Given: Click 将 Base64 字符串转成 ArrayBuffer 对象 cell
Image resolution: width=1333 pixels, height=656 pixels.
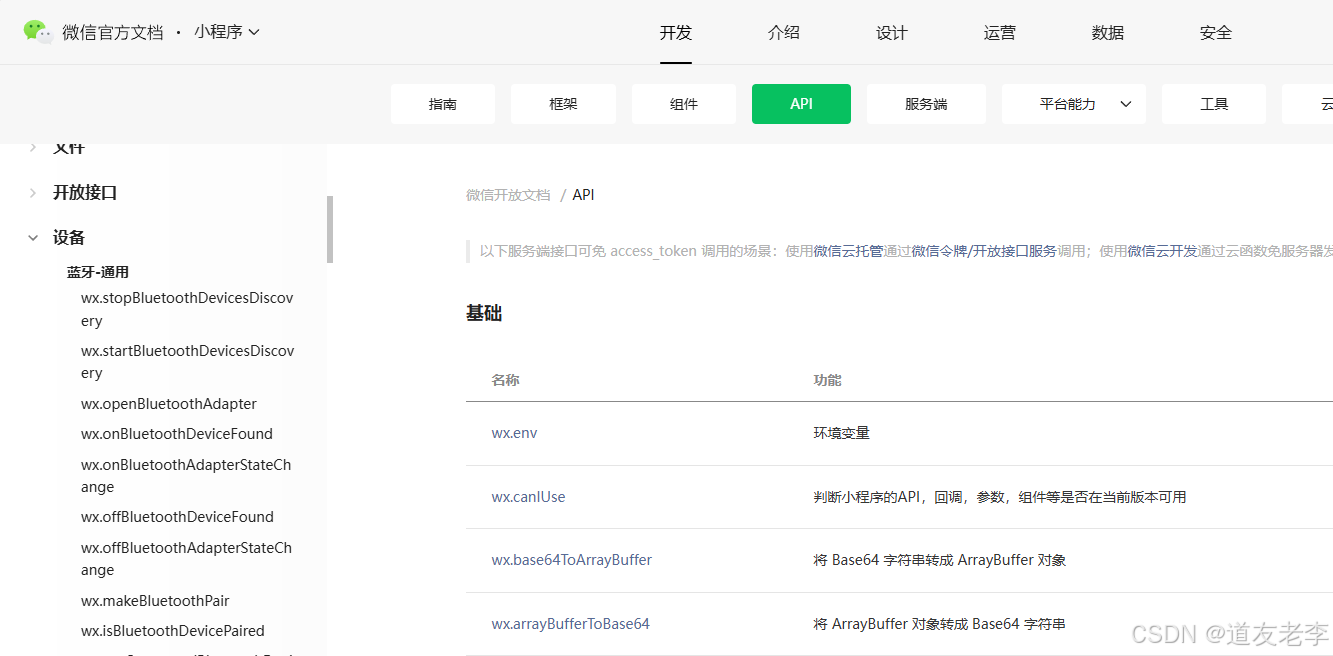Looking at the screenshot, I should click(940, 560).
